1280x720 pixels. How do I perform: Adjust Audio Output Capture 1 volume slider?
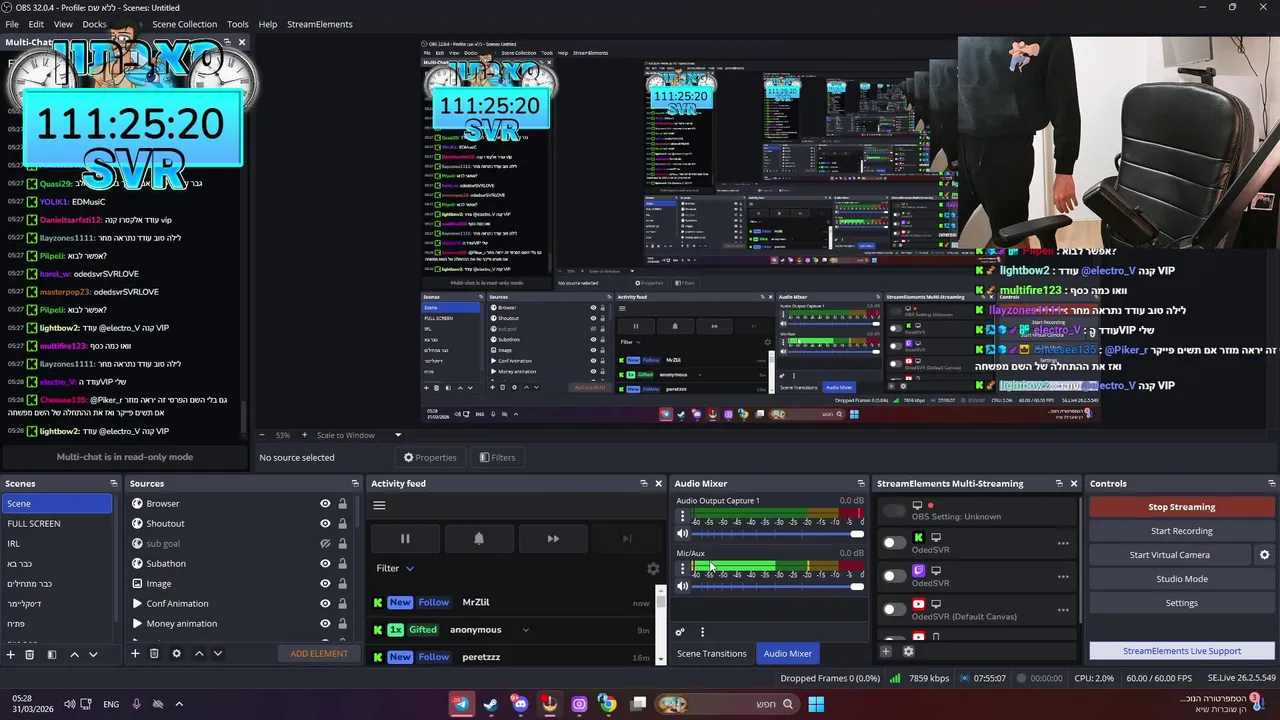[x=777, y=534]
